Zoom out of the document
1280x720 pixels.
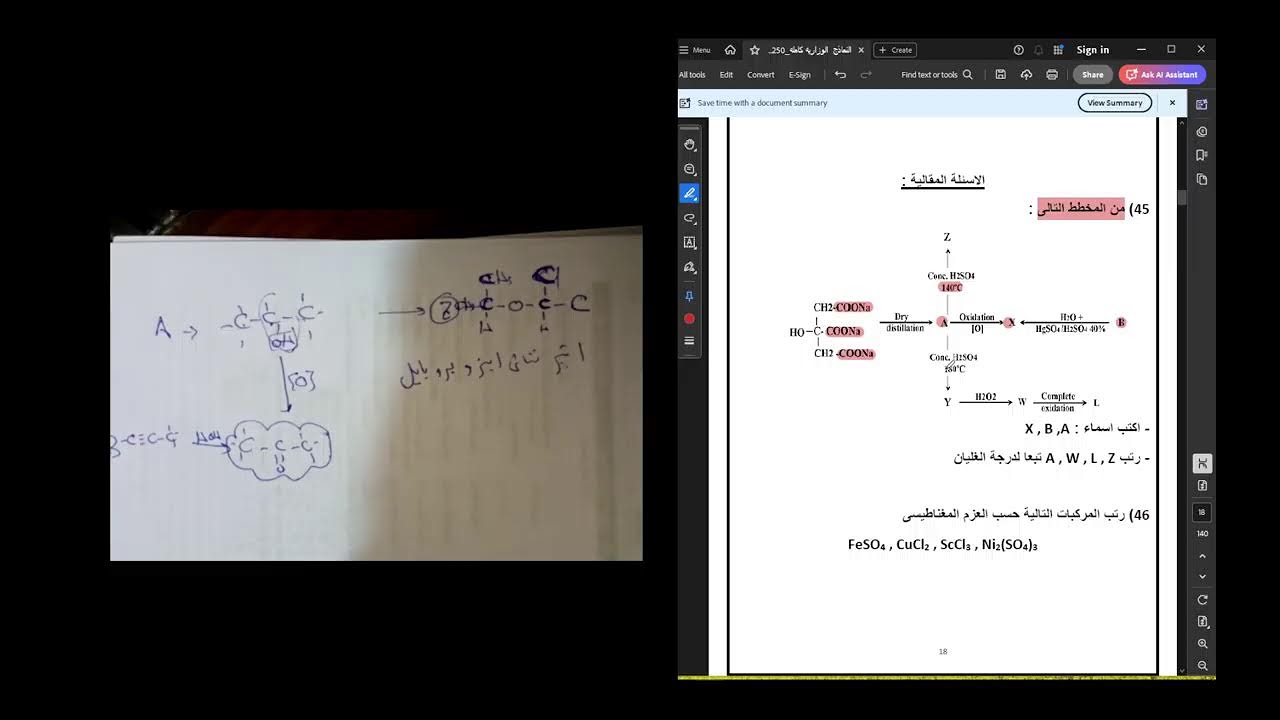(x=1202, y=666)
